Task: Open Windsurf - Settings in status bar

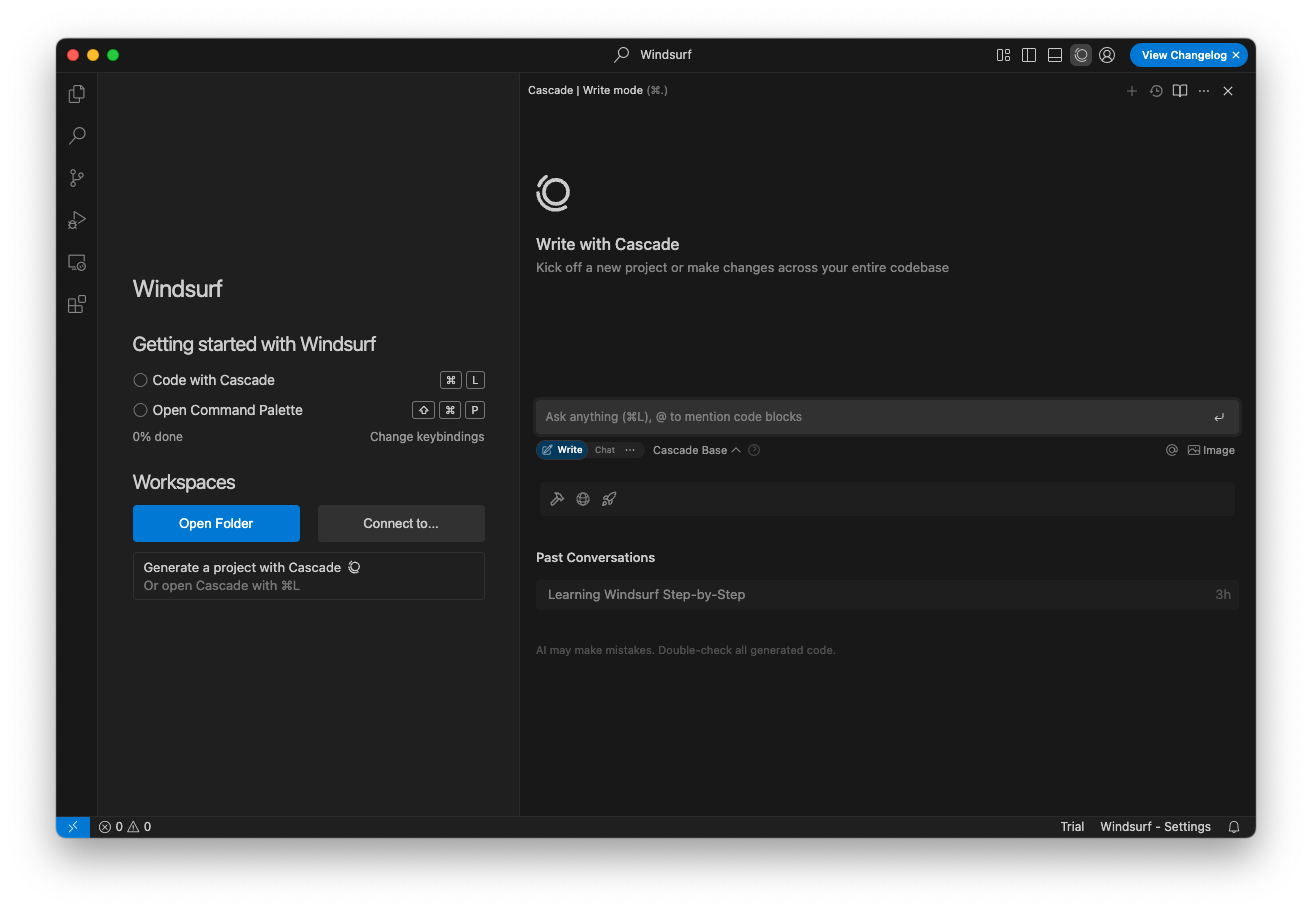Action: pos(1155,827)
